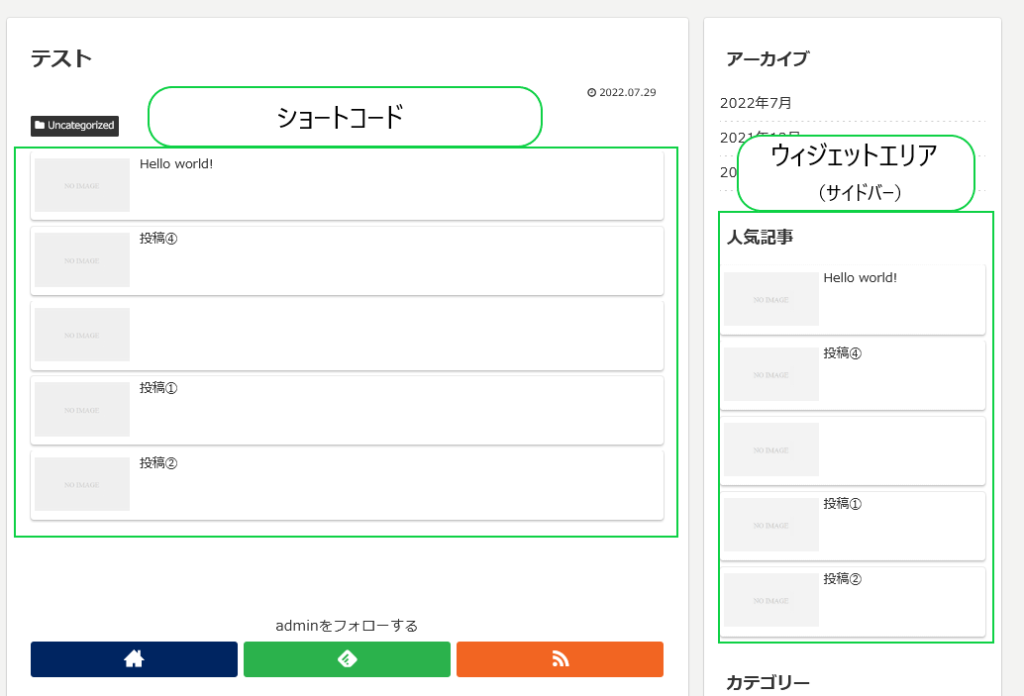
Task: Open 投稿② in the main post list
Action: tap(158, 463)
